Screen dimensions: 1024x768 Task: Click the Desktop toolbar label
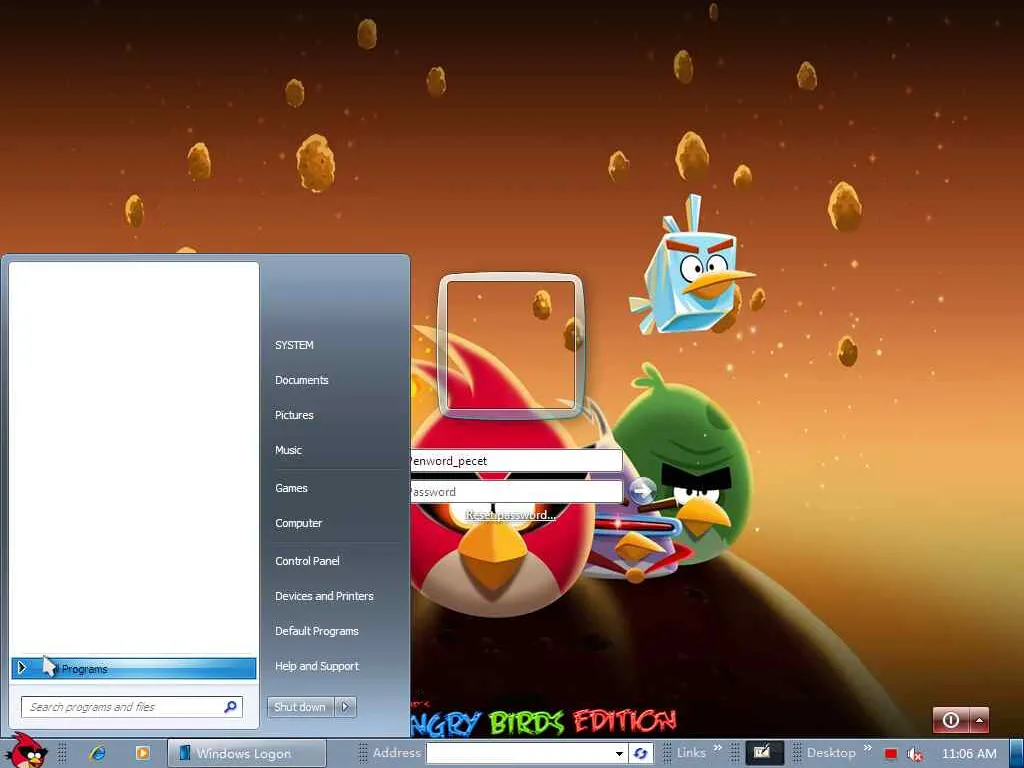click(831, 753)
